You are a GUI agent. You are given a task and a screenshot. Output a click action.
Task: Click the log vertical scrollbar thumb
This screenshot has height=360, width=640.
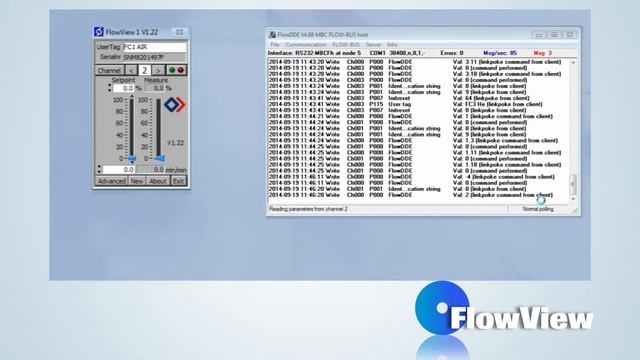(573, 184)
